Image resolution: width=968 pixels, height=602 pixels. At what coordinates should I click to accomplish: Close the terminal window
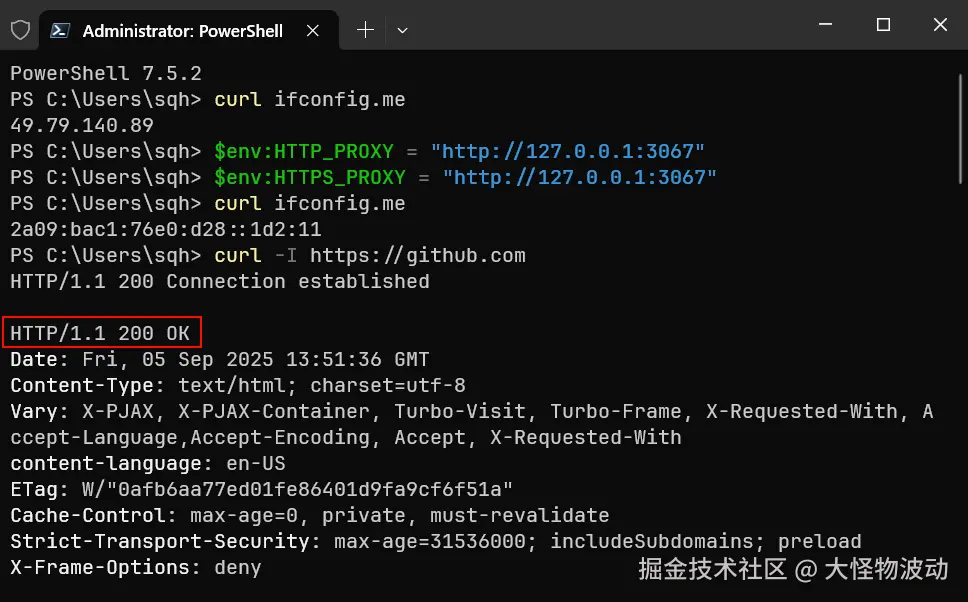(940, 26)
